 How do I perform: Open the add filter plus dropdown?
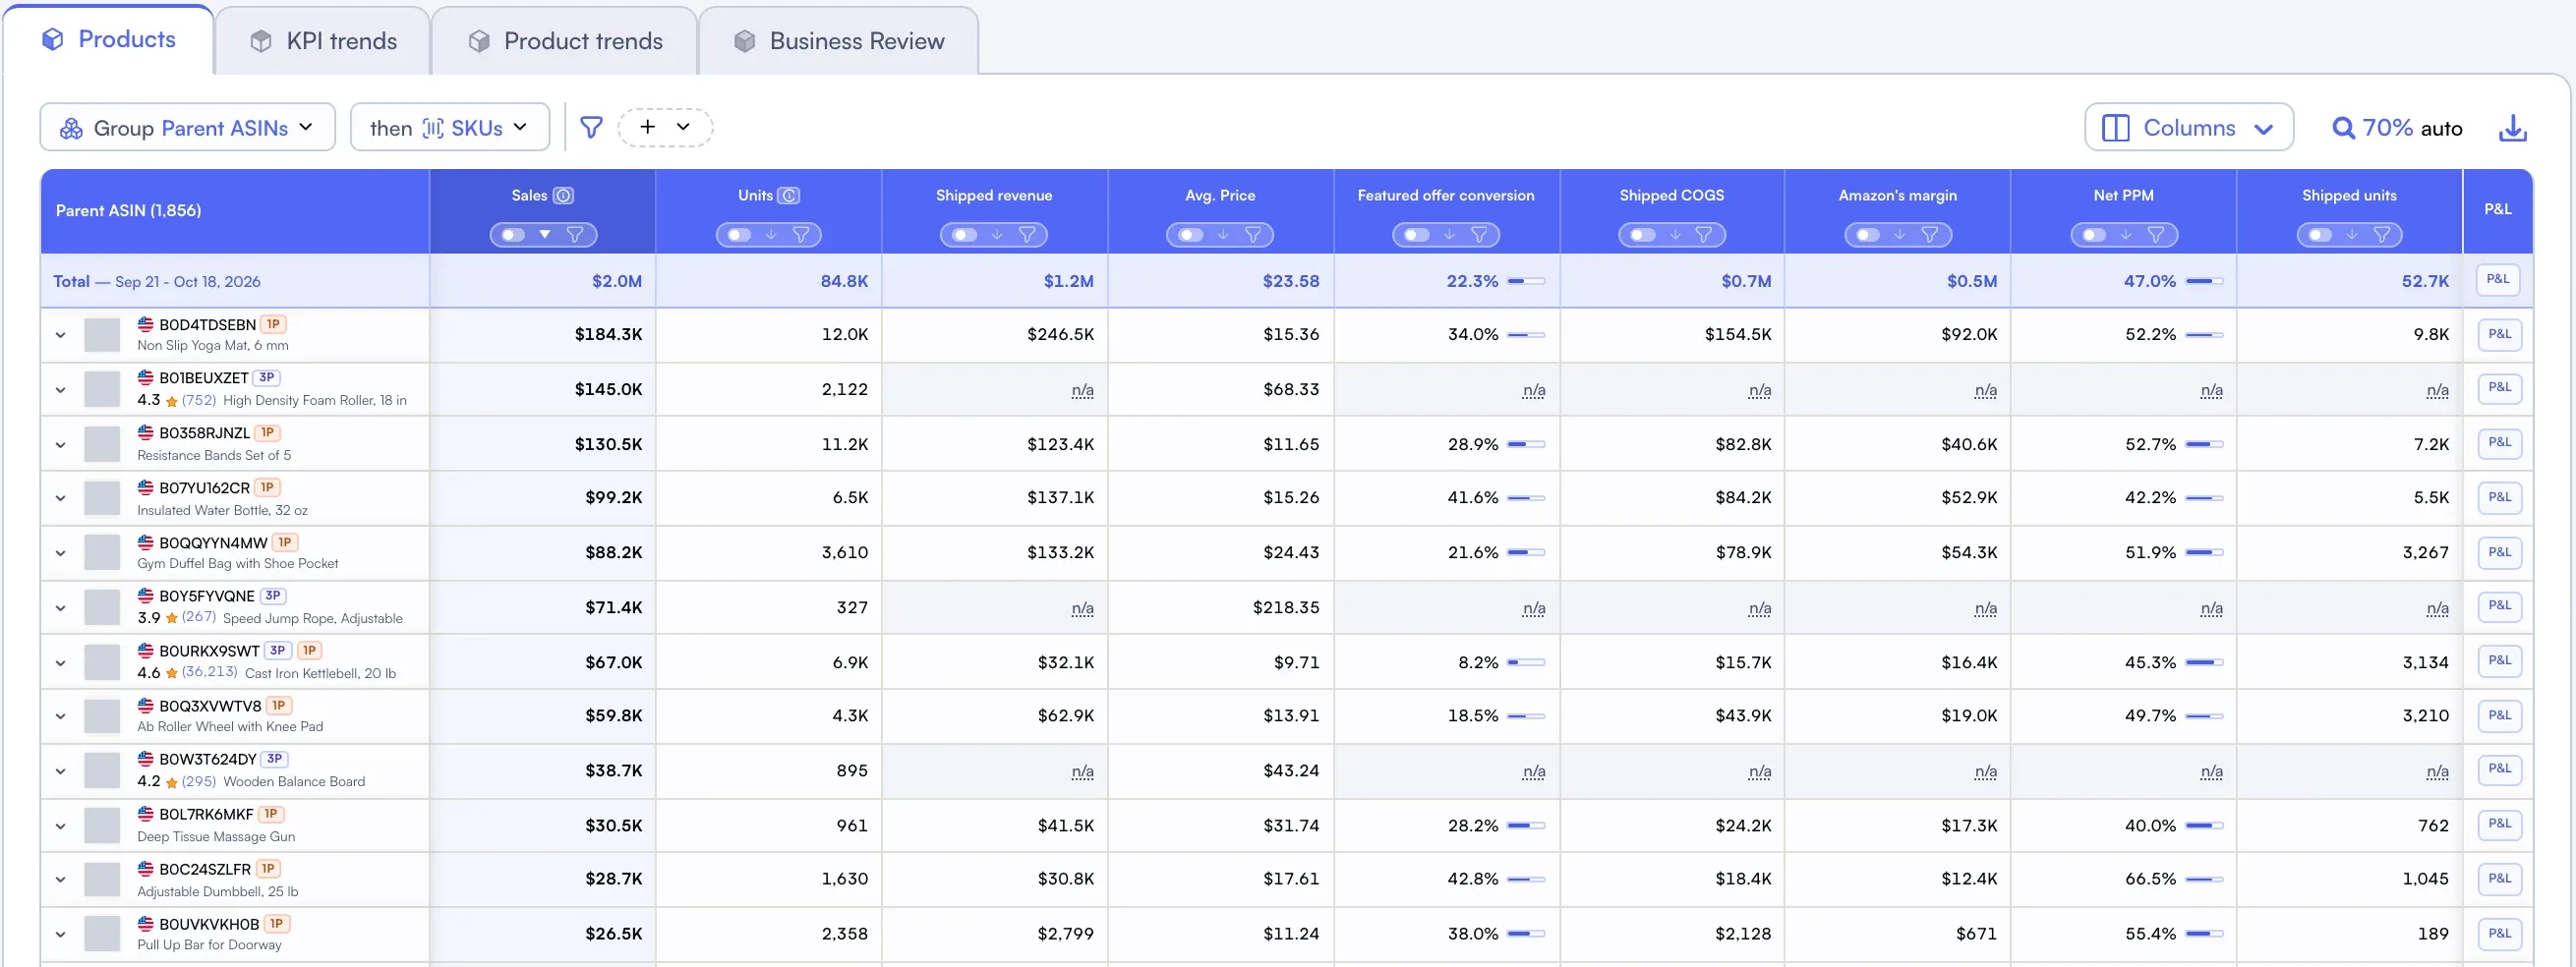(665, 127)
